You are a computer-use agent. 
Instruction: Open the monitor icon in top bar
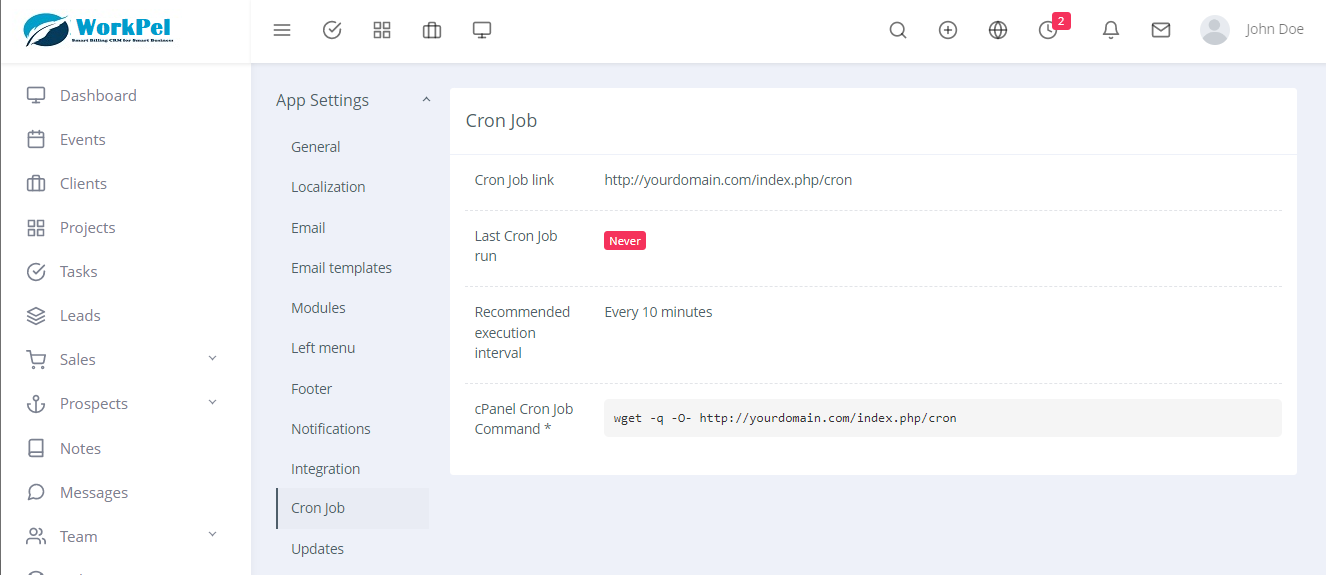482,30
